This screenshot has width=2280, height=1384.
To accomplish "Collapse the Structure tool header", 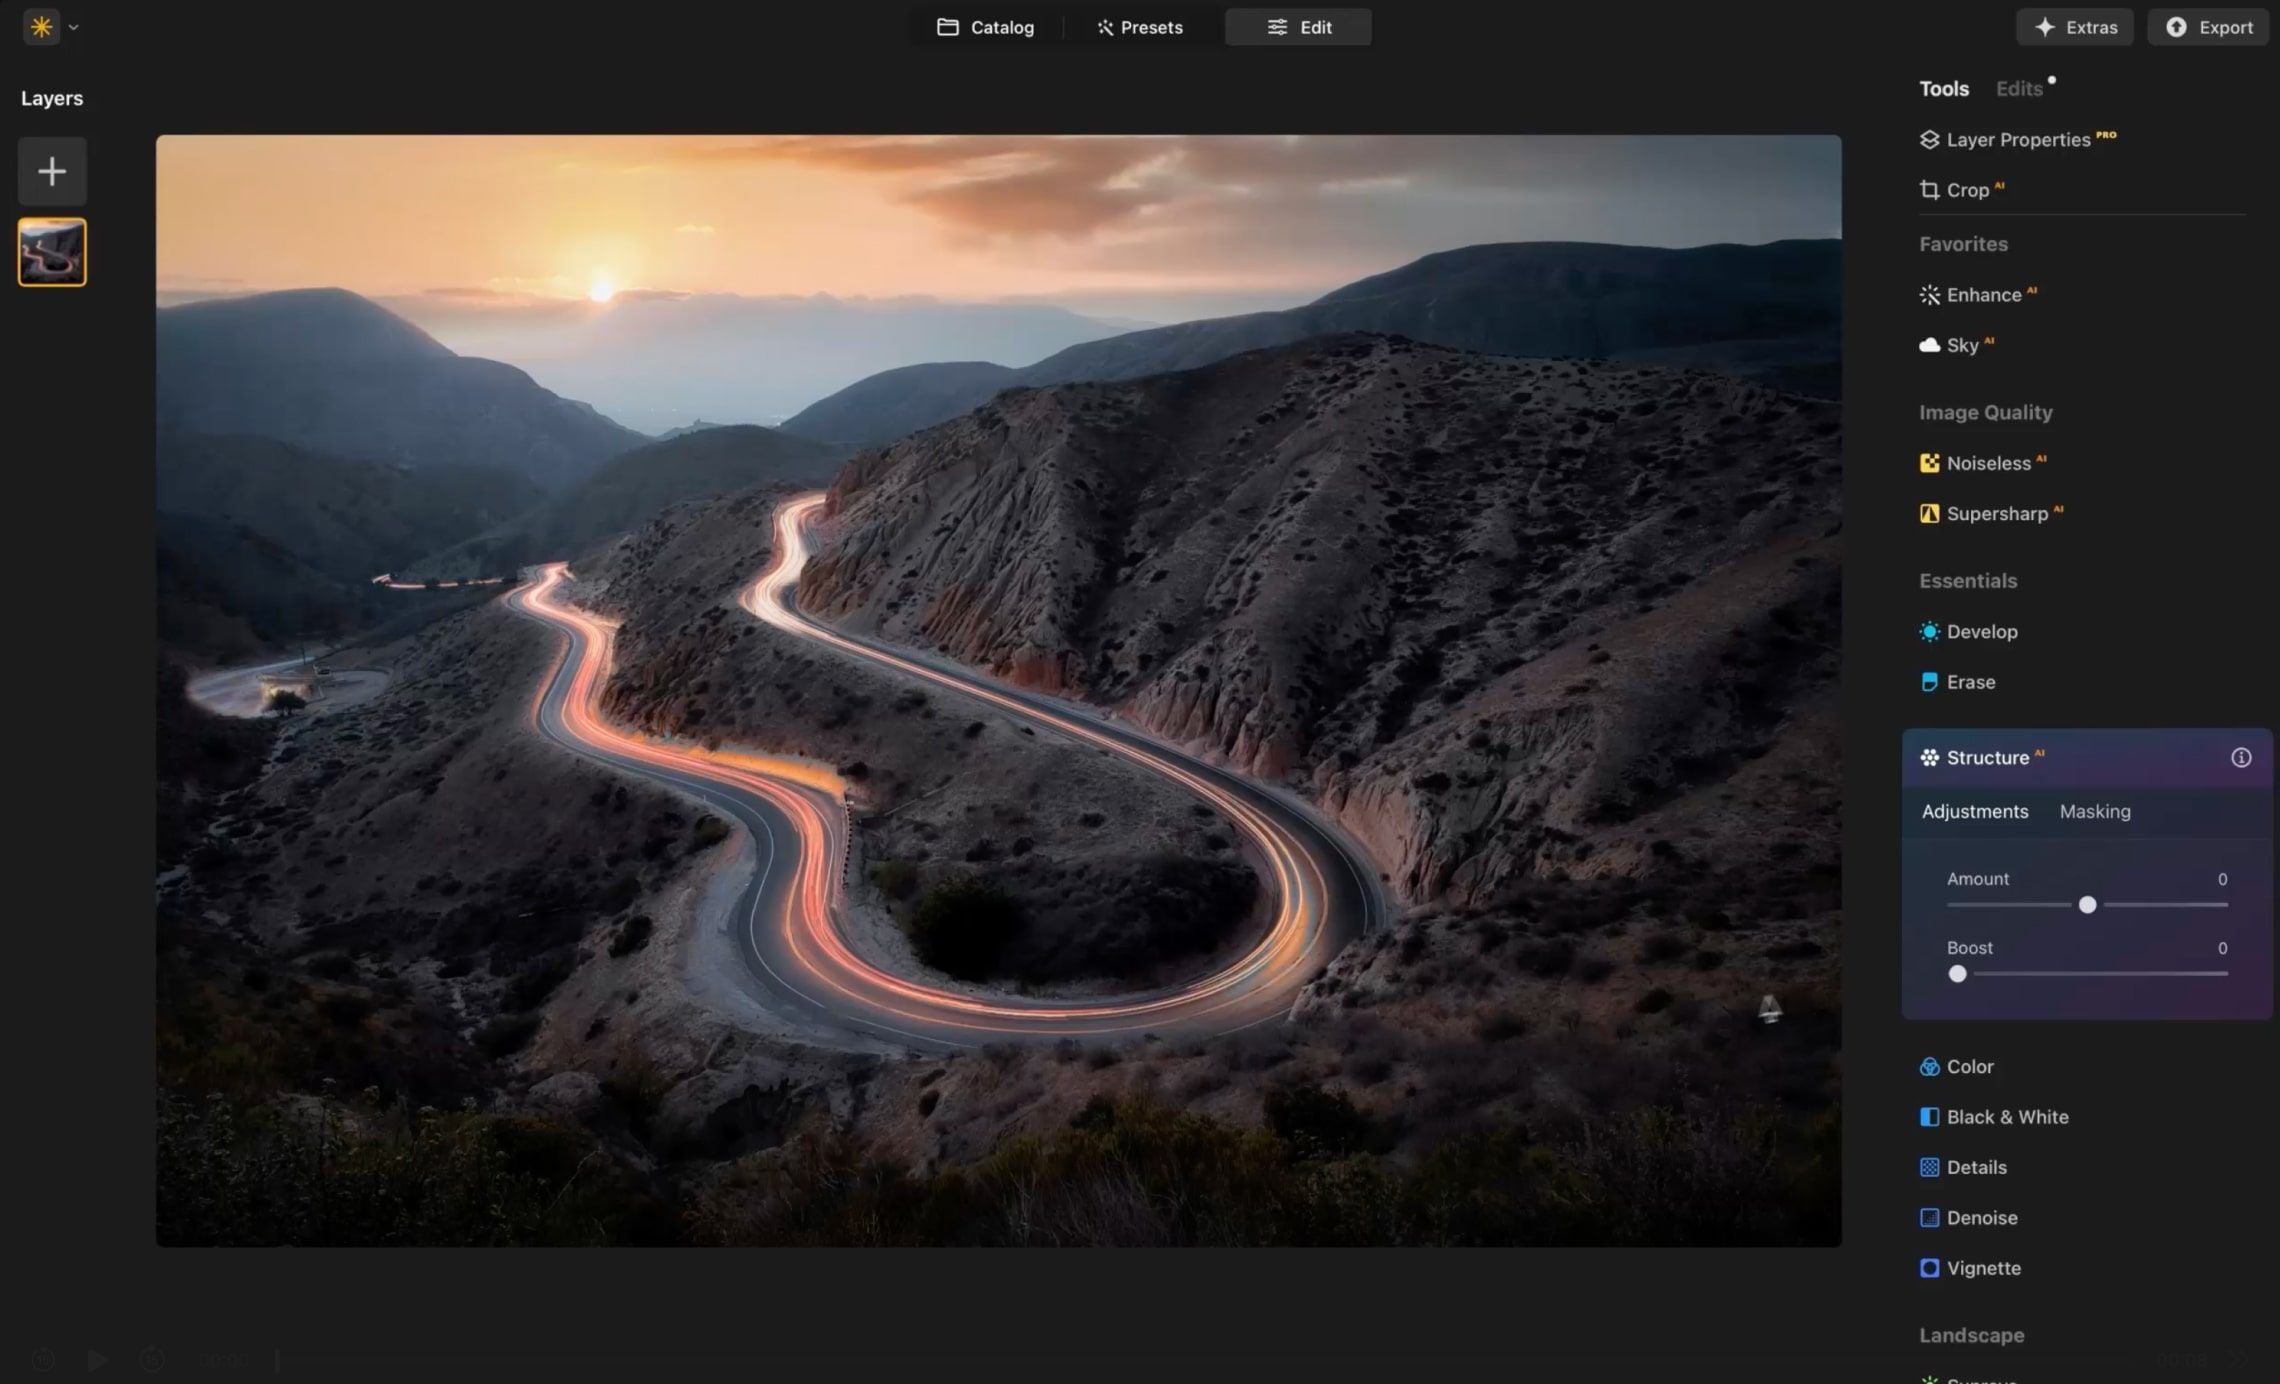I will (2086, 758).
